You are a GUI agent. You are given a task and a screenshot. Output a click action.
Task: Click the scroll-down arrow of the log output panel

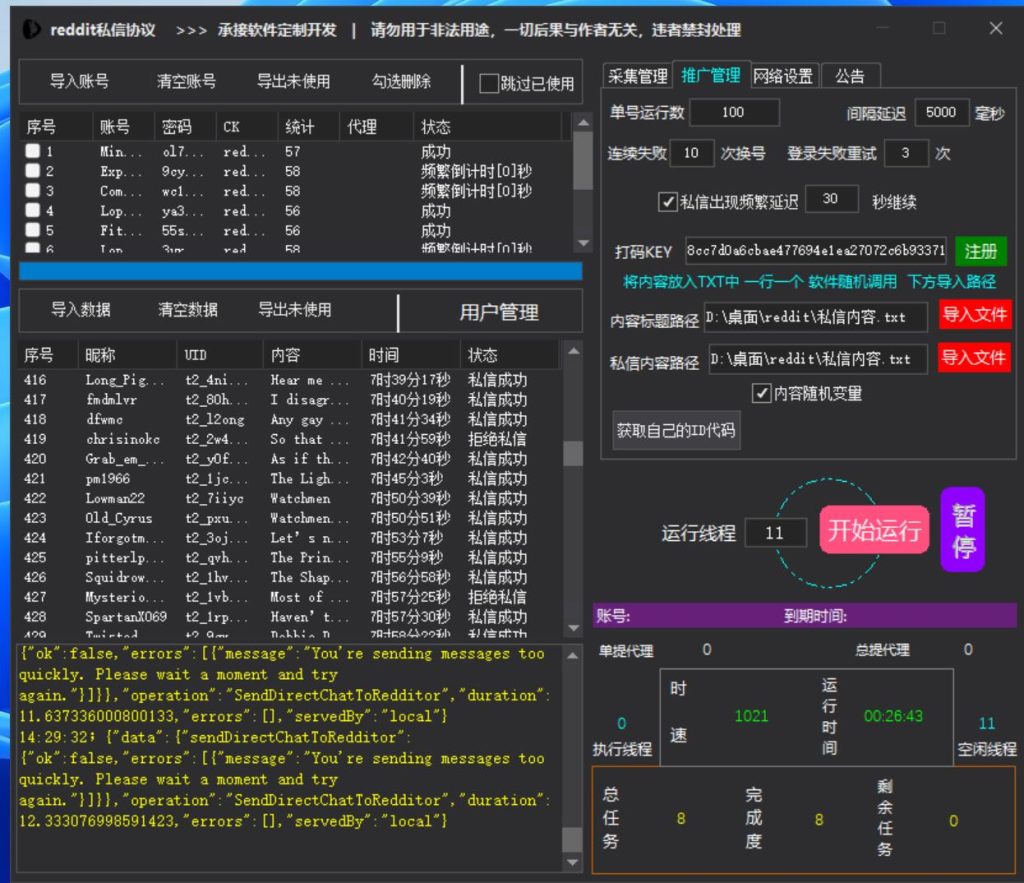[572, 862]
